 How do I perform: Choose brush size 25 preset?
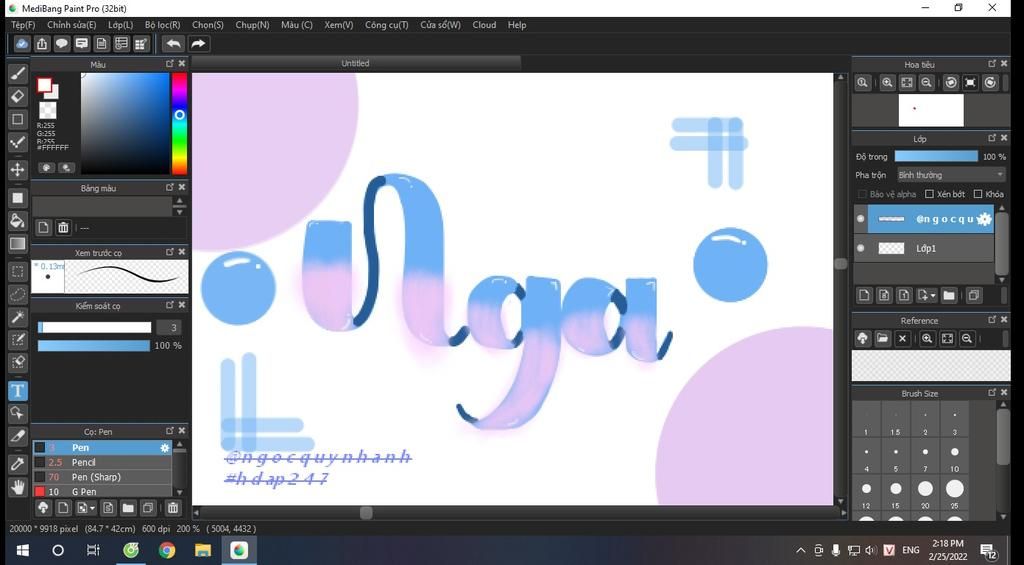(955, 494)
